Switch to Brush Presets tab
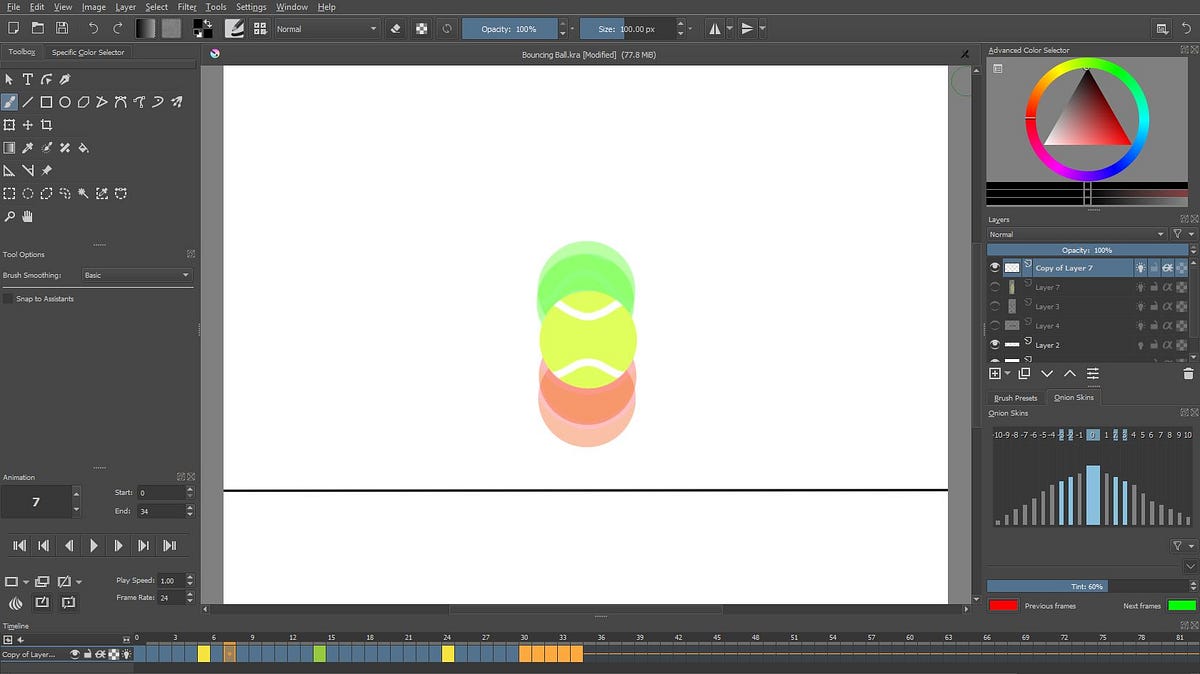The height and width of the screenshot is (674, 1200). click(x=1015, y=398)
